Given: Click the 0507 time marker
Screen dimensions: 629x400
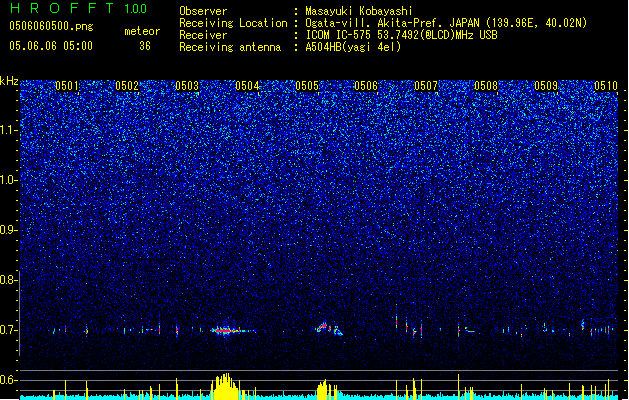Looking at the screenshot, I should (426, 86).
